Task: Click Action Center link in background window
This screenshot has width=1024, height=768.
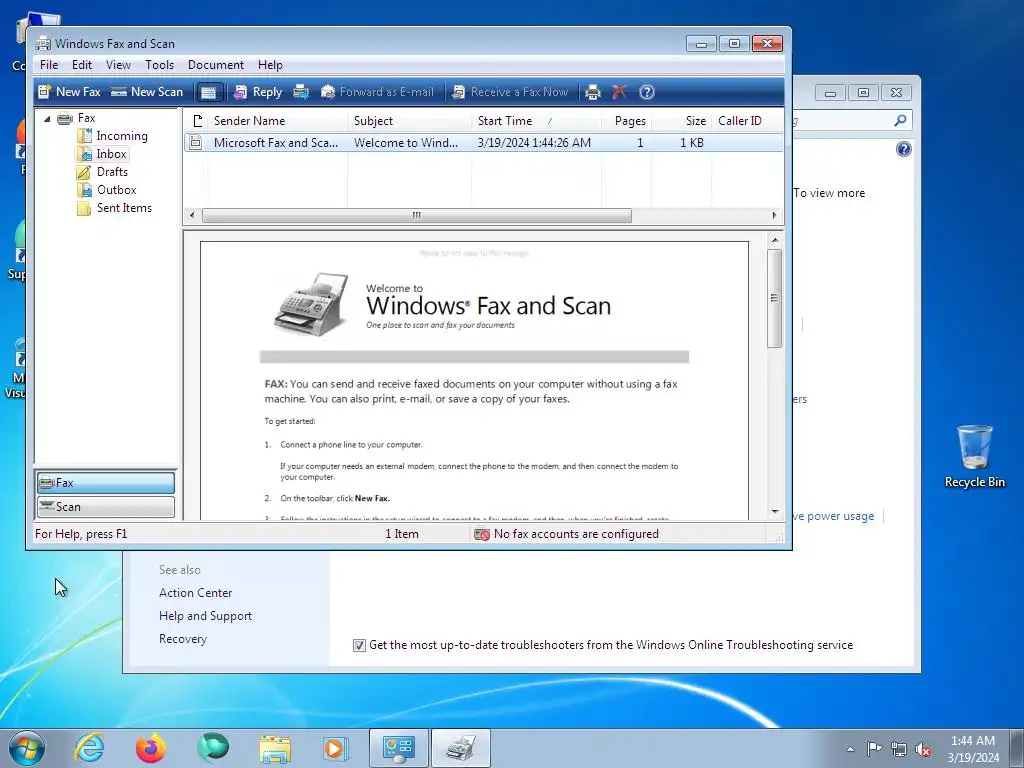Action: [195, 593]
